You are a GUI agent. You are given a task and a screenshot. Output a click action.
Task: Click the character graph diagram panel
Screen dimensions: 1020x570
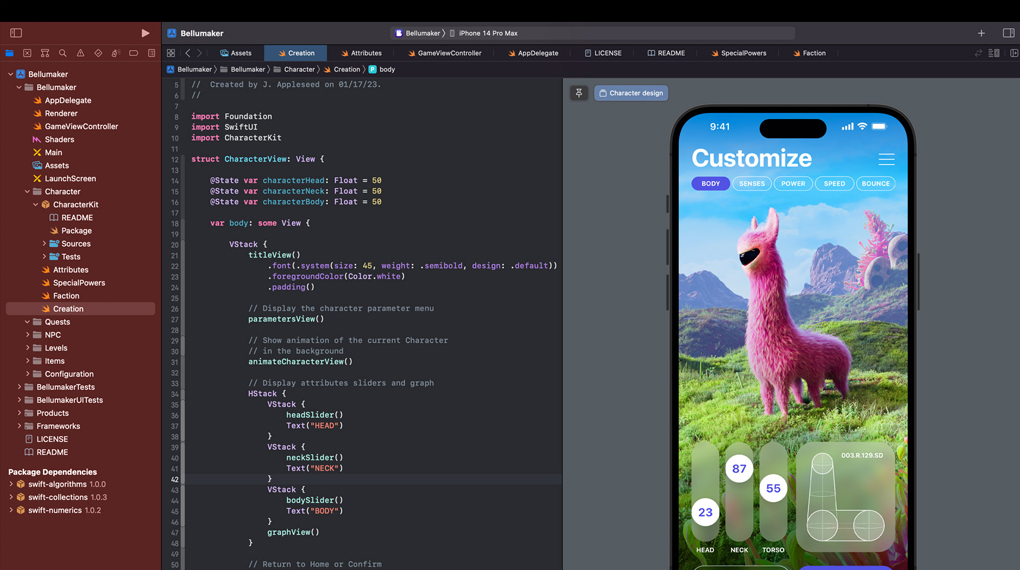pos(845,498)
